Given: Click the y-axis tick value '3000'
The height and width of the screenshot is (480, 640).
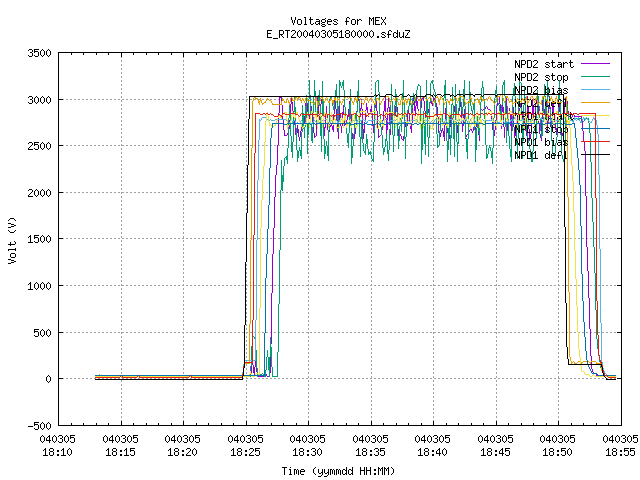Looking at the screenshot, I should coord(40,100).
